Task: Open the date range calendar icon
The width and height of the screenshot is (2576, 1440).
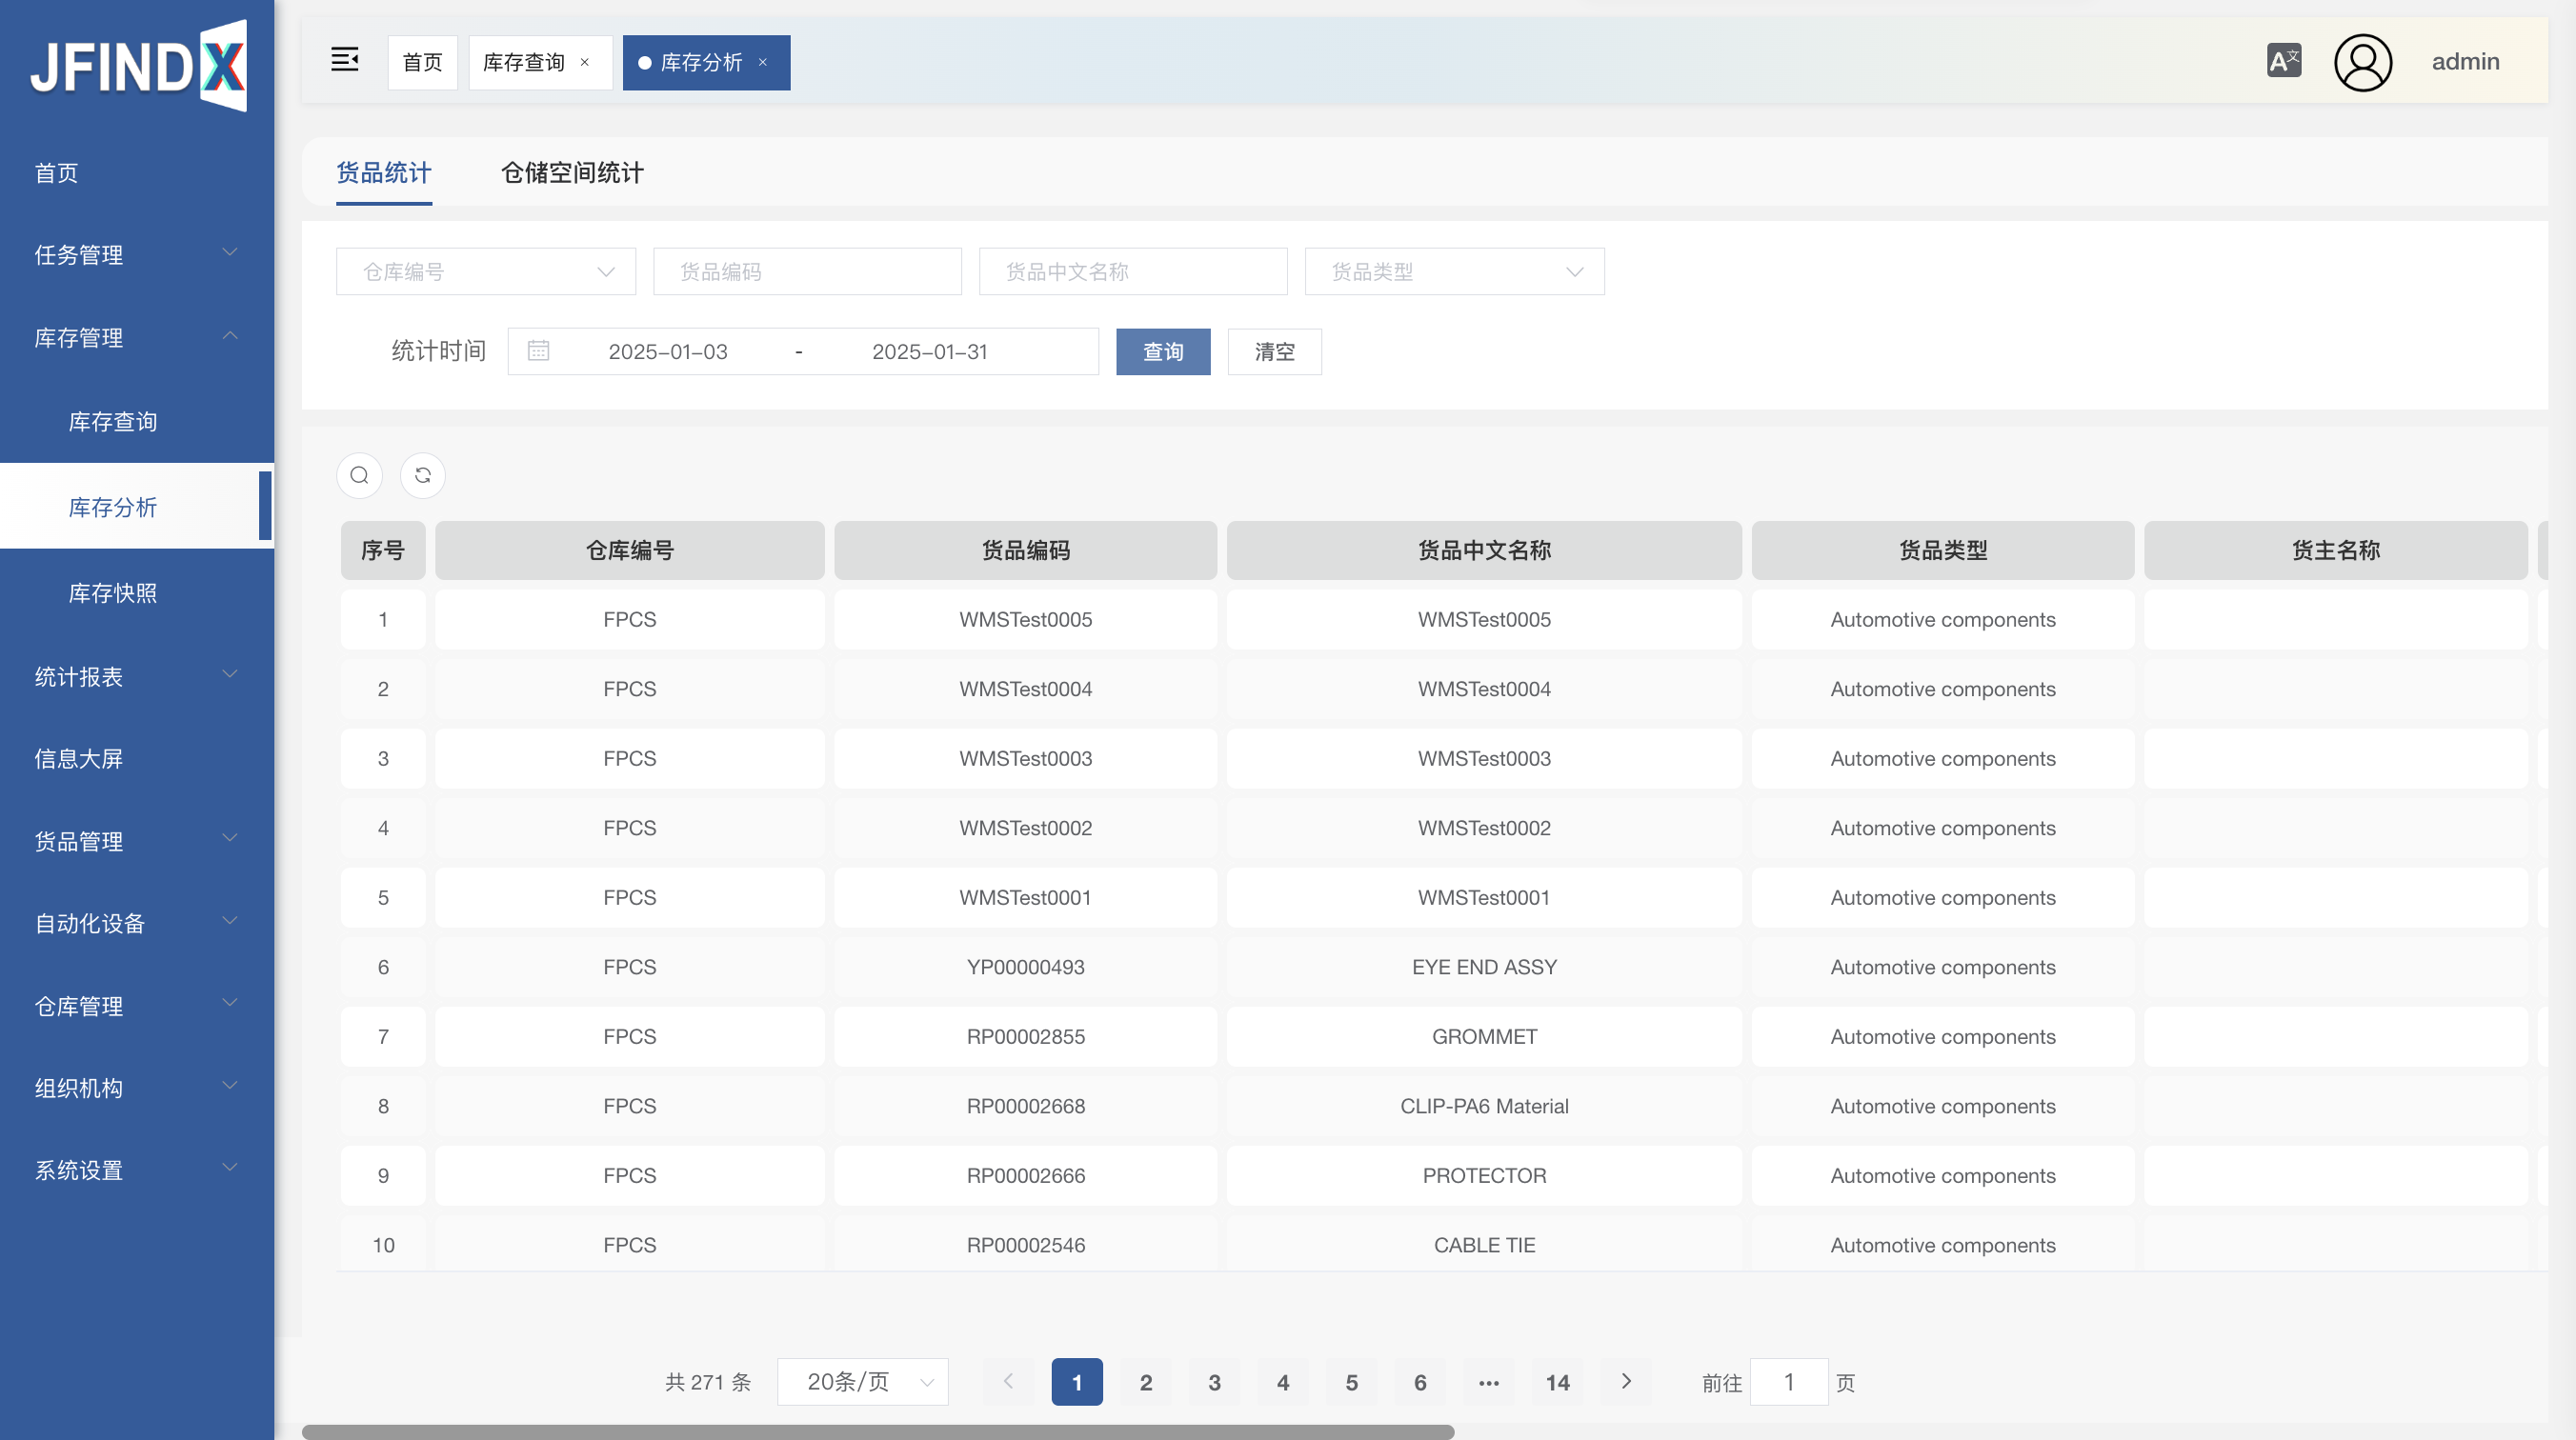Action: (x=538, y=351)
